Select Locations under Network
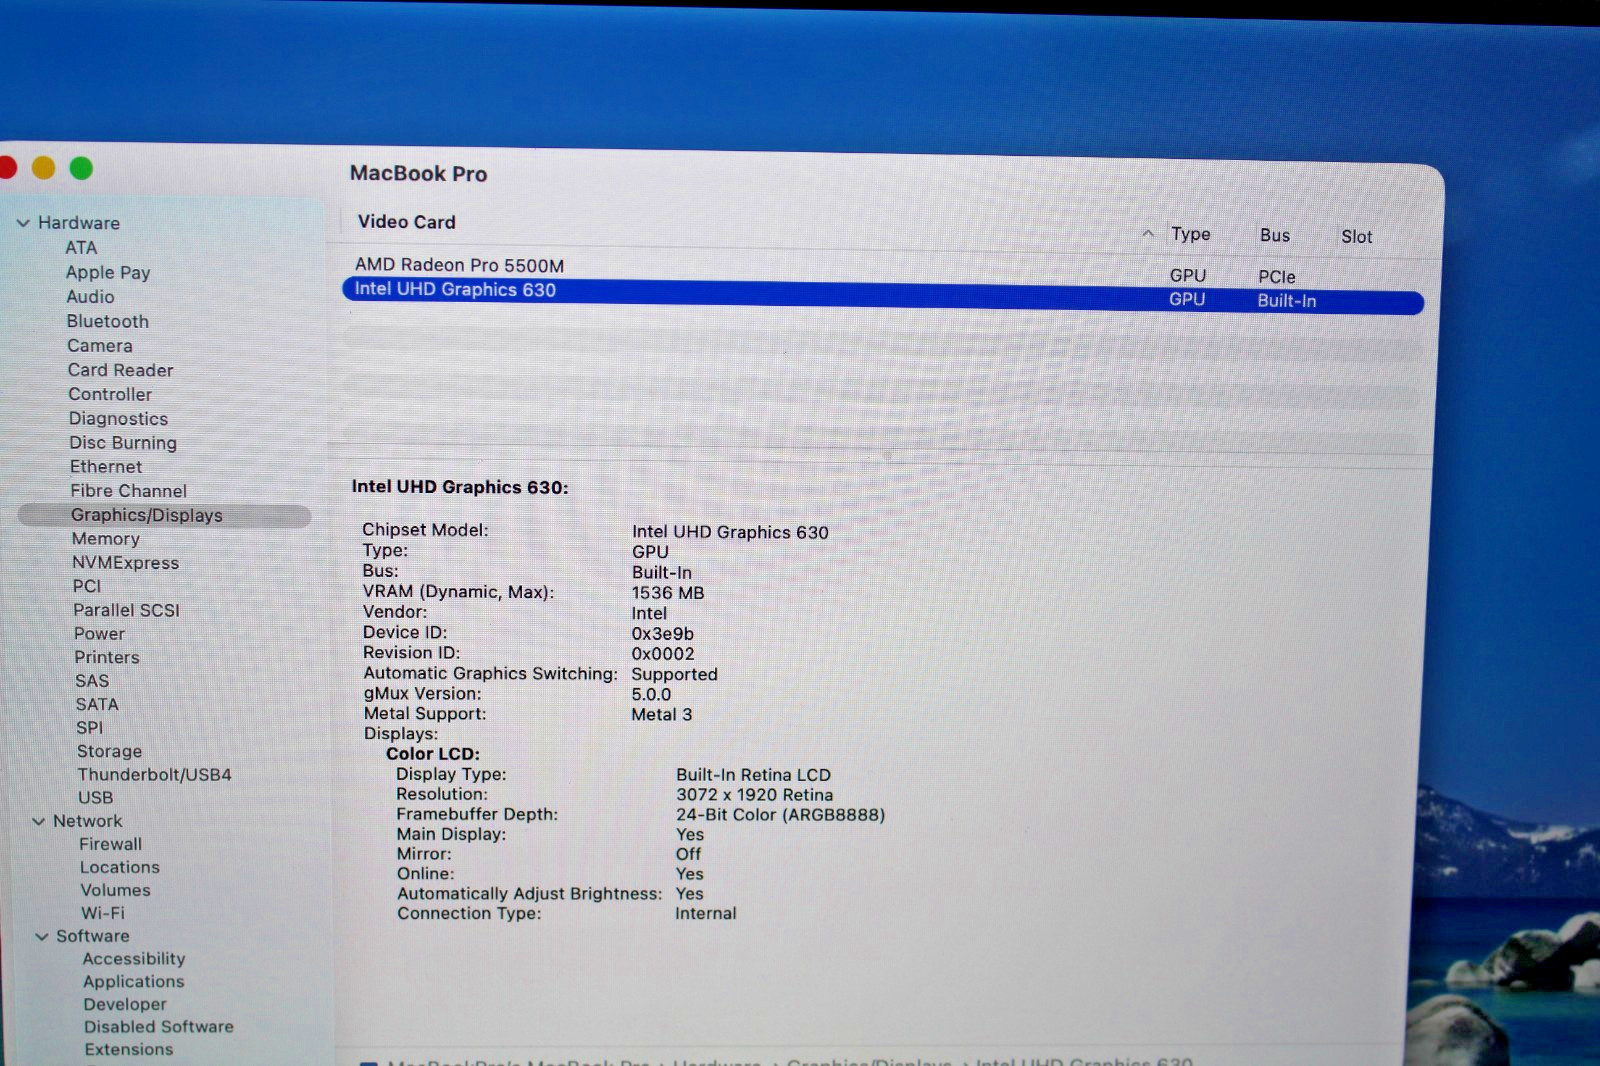 [x=120, y=867]
